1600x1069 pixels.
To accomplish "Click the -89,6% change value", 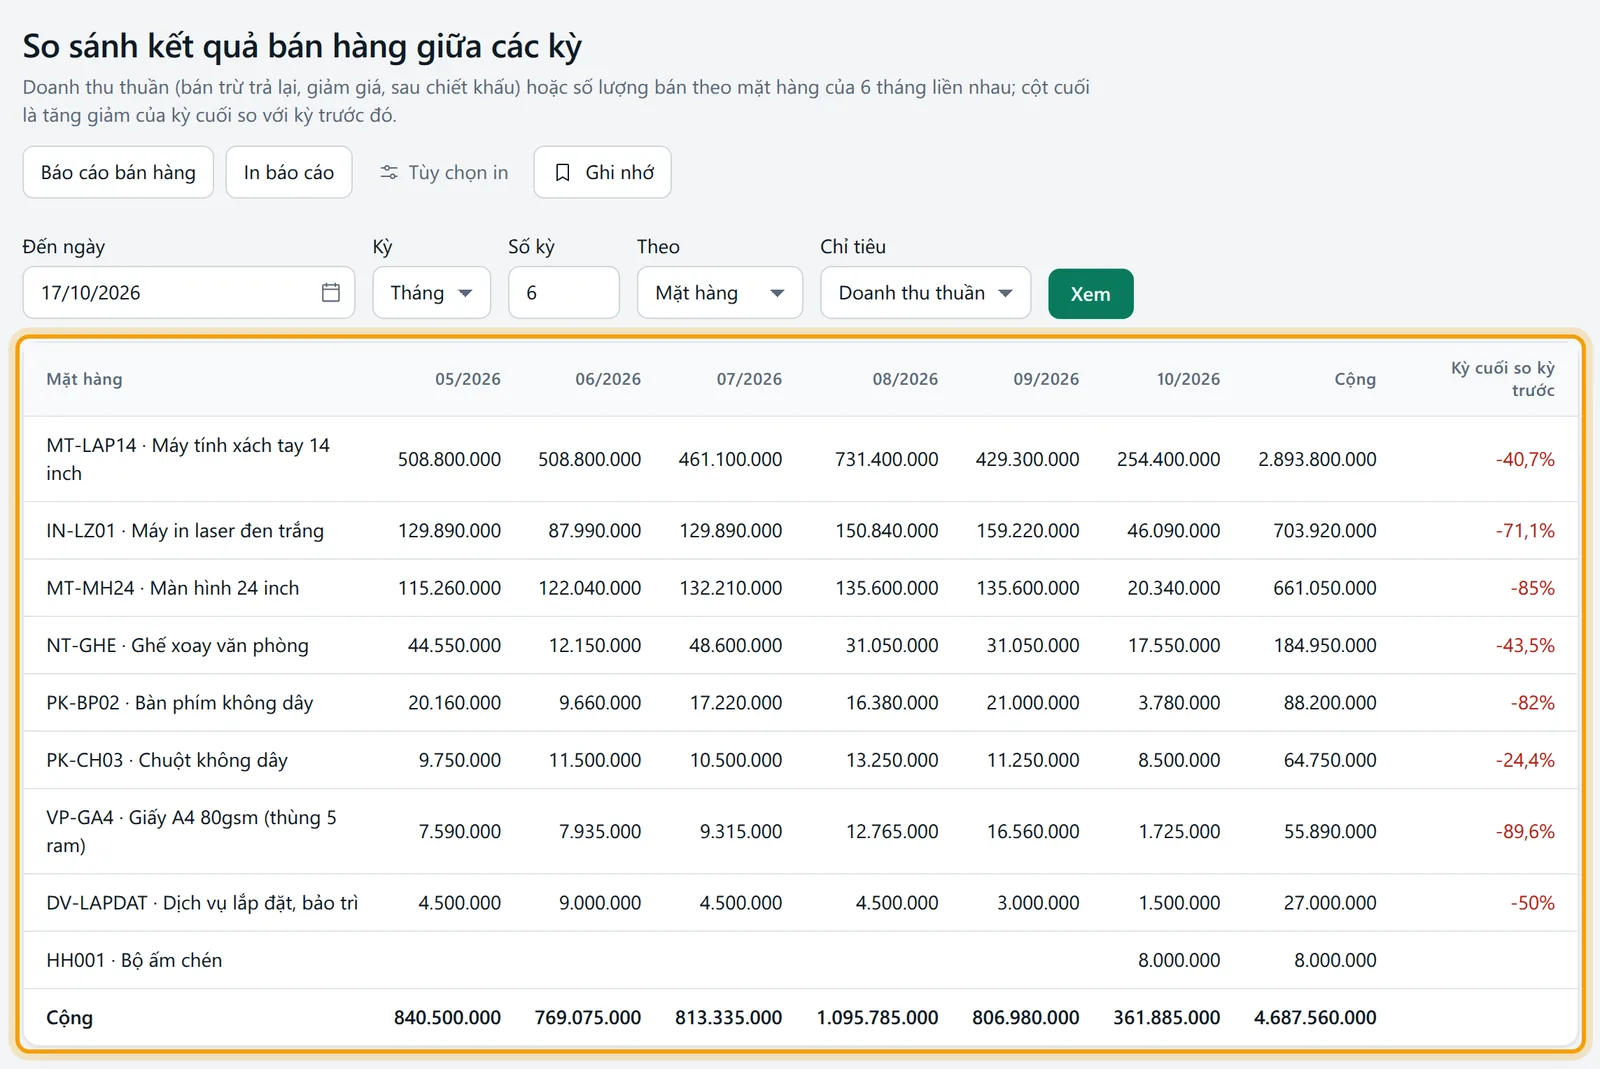I will click(x=1525, y=832).
